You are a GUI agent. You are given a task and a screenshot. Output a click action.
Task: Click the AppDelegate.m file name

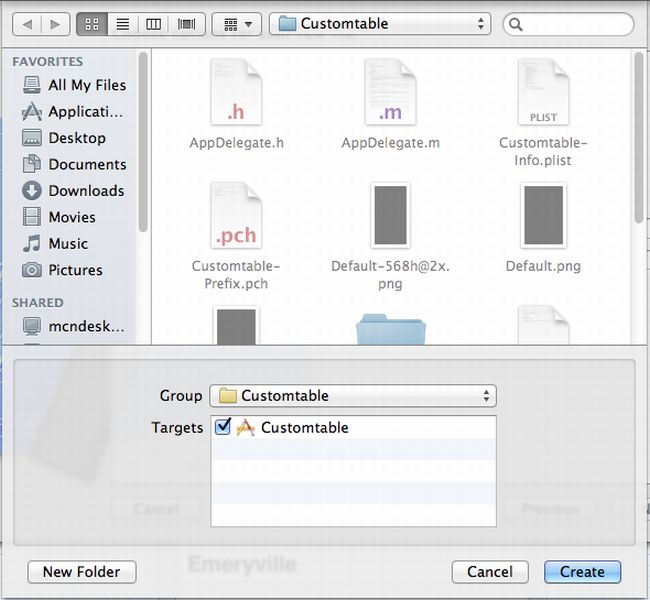[390, 143]
